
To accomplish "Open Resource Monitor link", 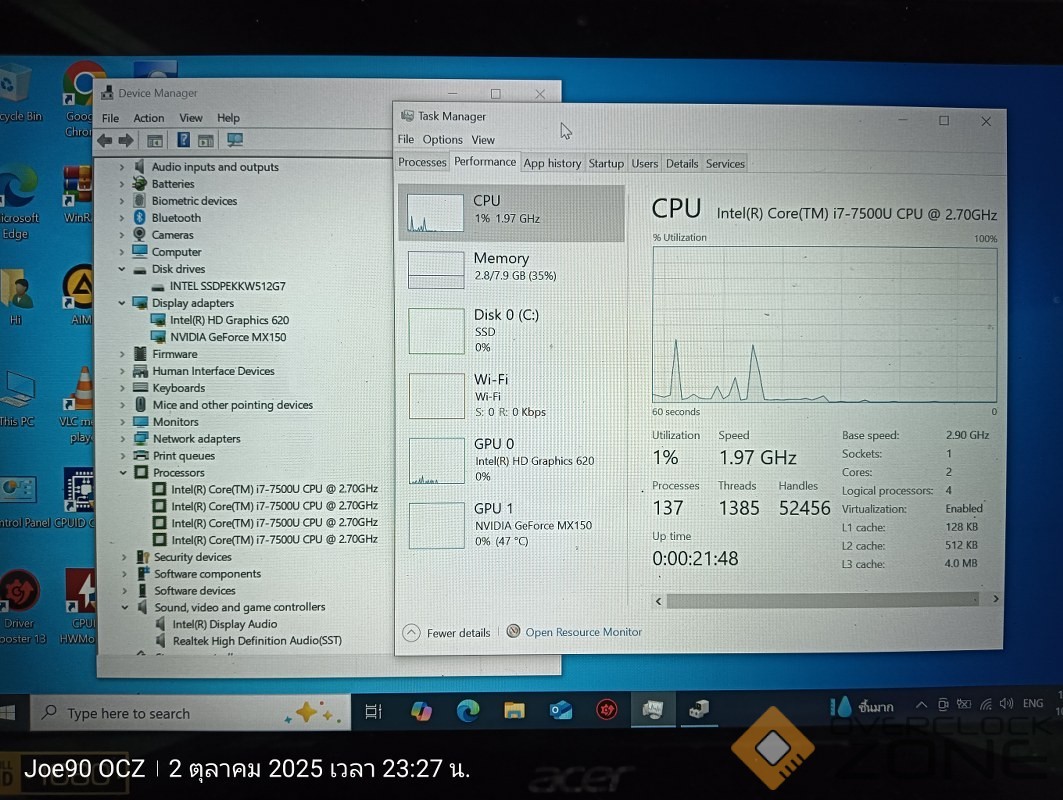I will 583,632.
